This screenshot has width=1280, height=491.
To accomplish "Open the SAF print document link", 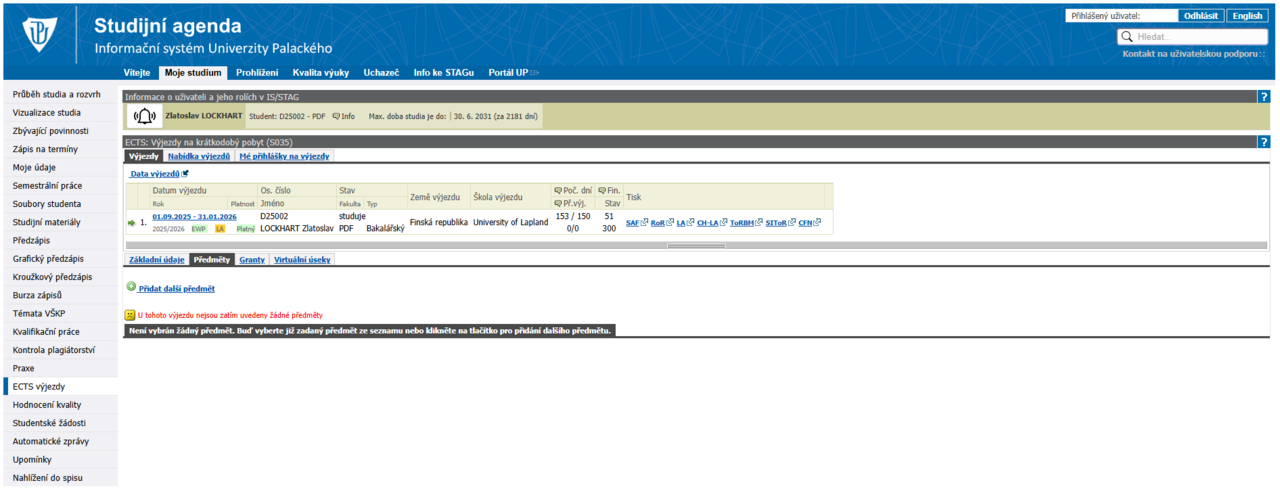I will coord(633,223).
